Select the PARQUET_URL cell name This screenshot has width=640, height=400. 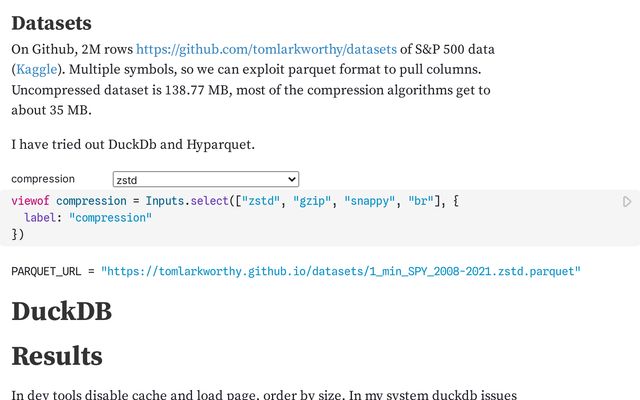[x=46, y=271]
